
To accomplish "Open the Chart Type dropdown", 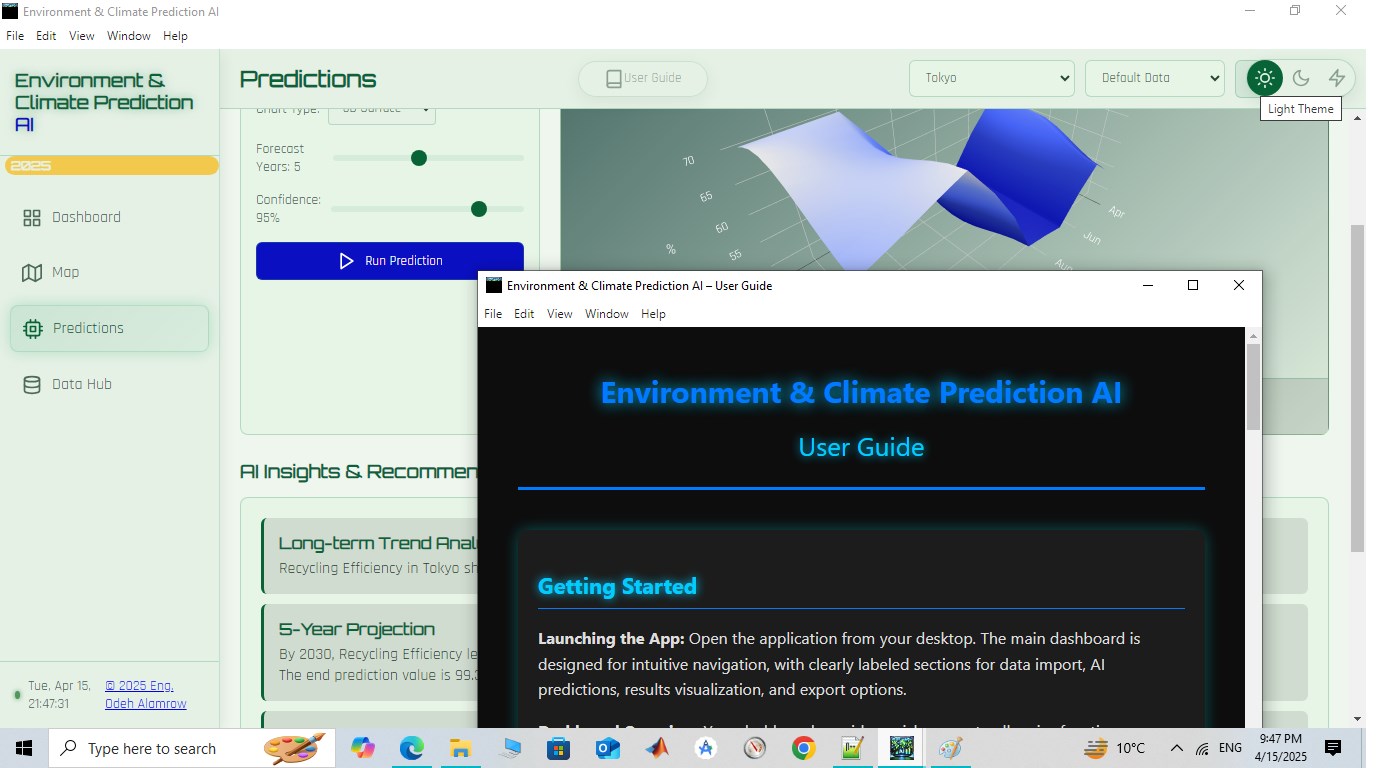I will [x=382, y=112].
